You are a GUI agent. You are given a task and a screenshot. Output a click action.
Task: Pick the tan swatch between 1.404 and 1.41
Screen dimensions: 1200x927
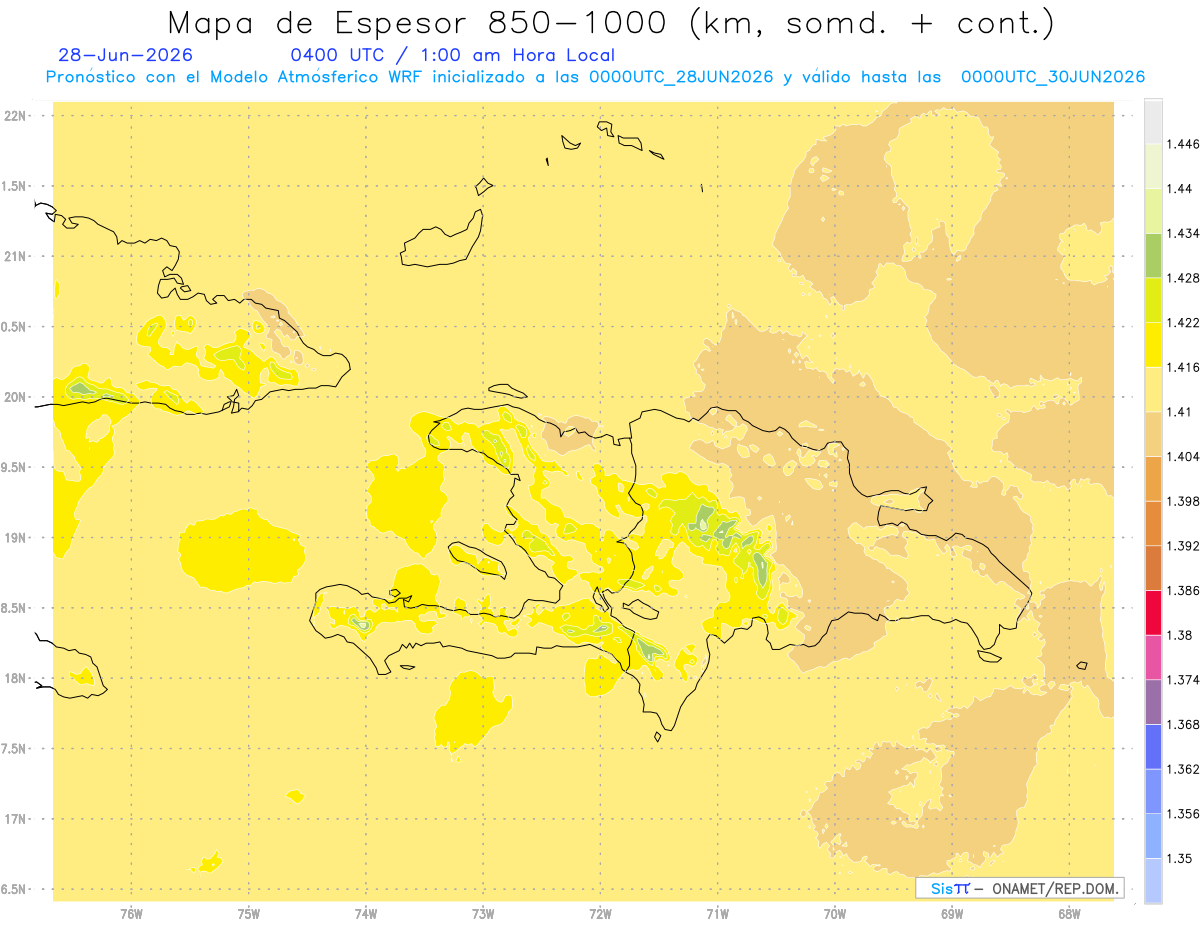click(x=1153, y=433)
